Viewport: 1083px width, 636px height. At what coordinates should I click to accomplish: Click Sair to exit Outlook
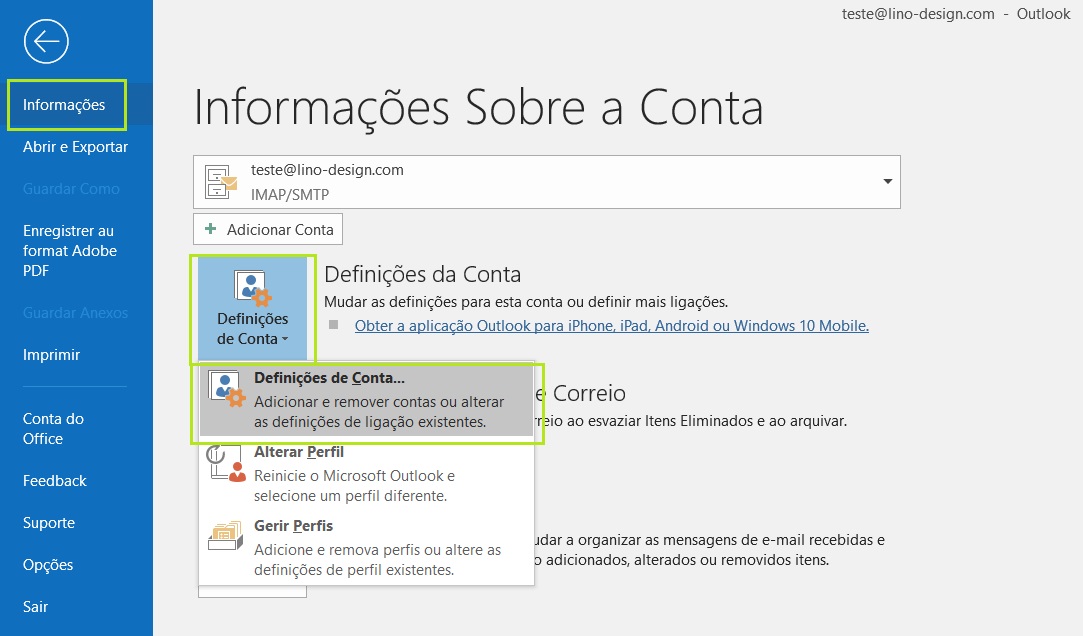pos(35,606)
